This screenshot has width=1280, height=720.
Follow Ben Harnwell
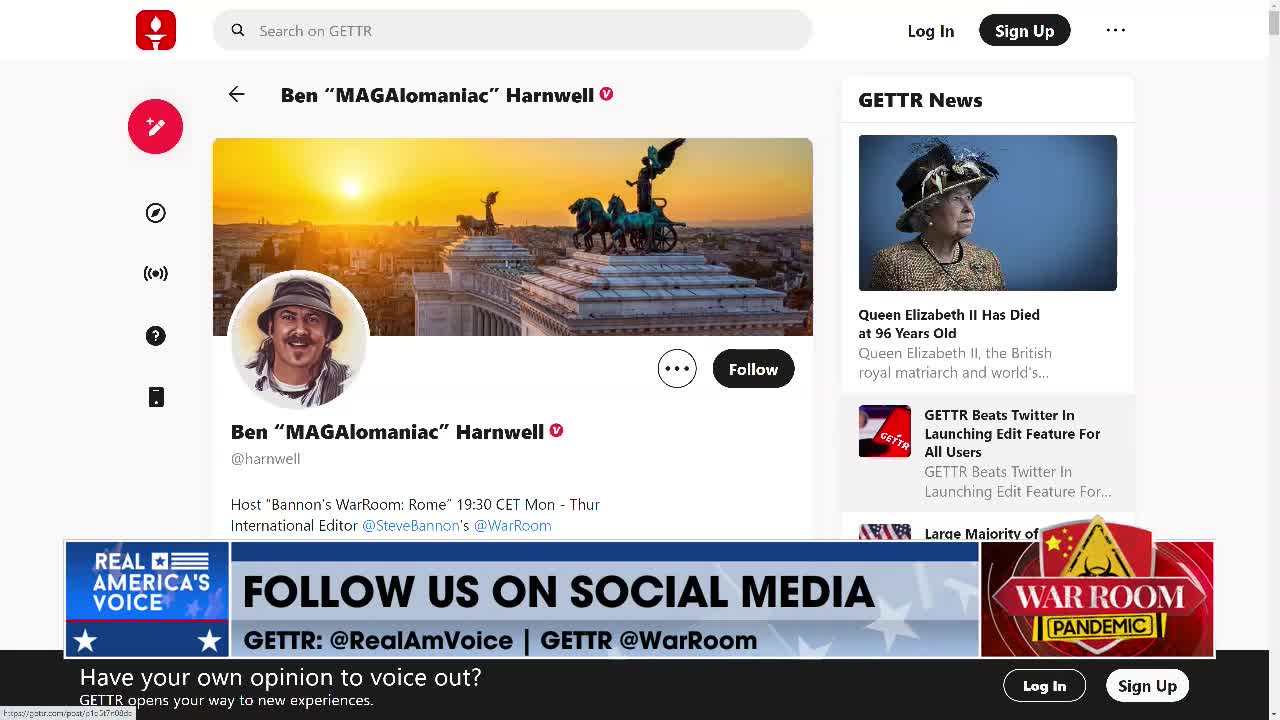pos(753,369)
